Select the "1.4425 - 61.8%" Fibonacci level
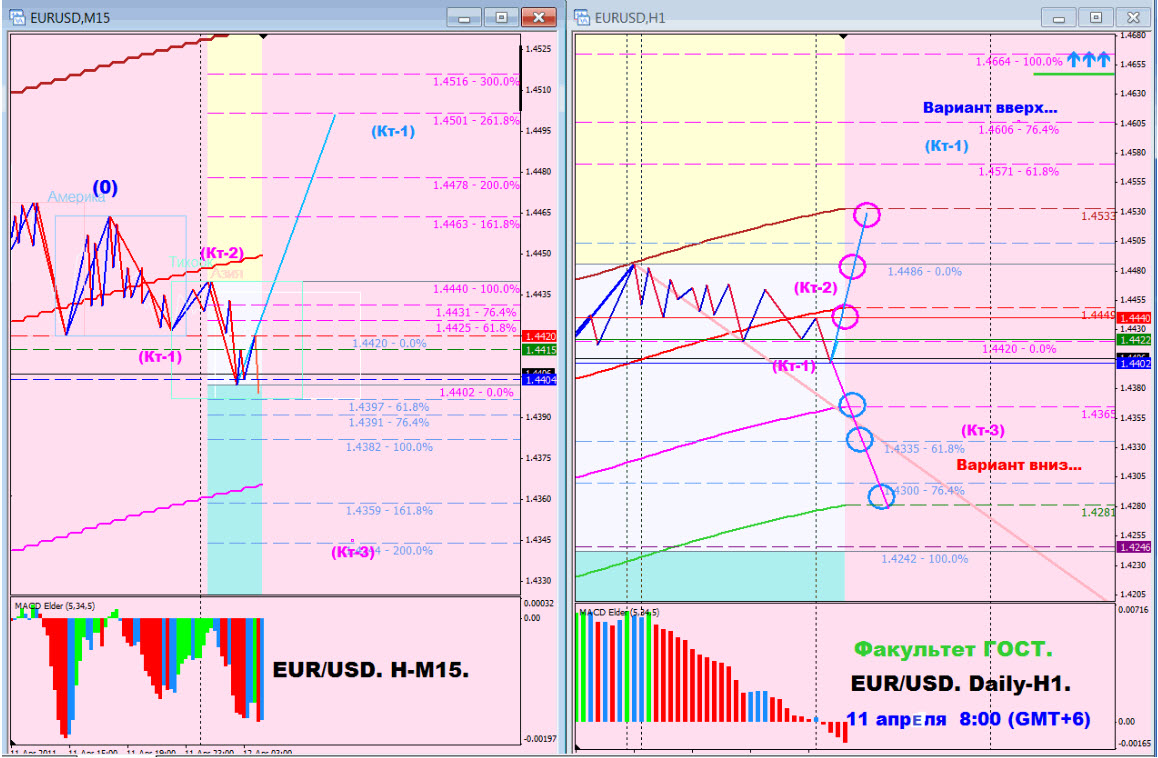Viewport: 1158px width, 758px height. (x=476, y=327)
